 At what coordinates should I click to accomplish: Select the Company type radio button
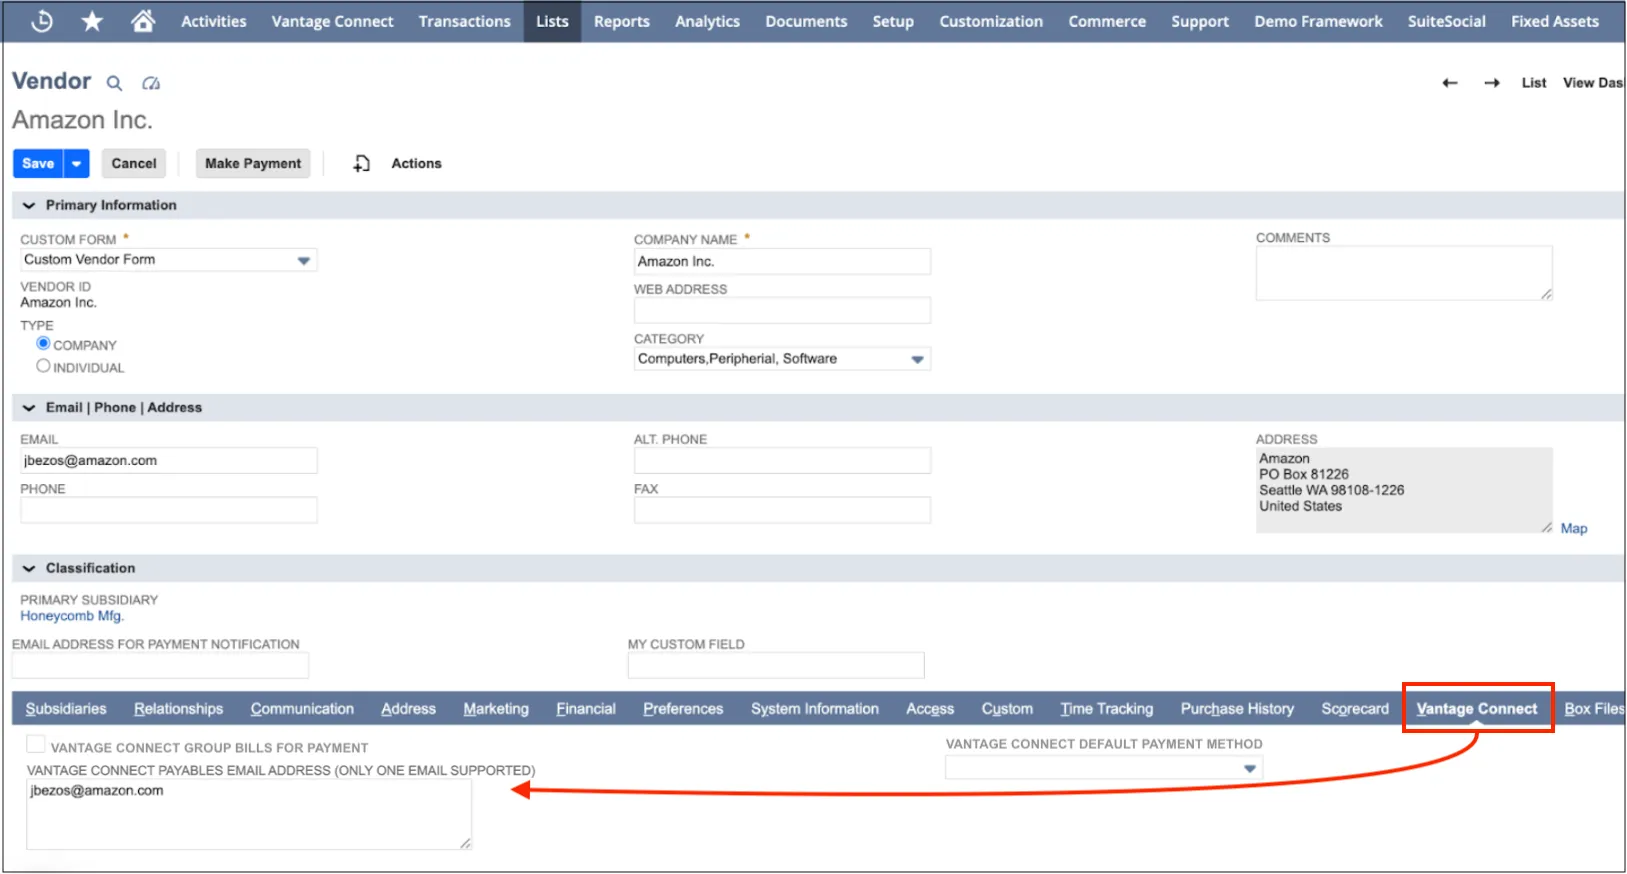point(43,343)
